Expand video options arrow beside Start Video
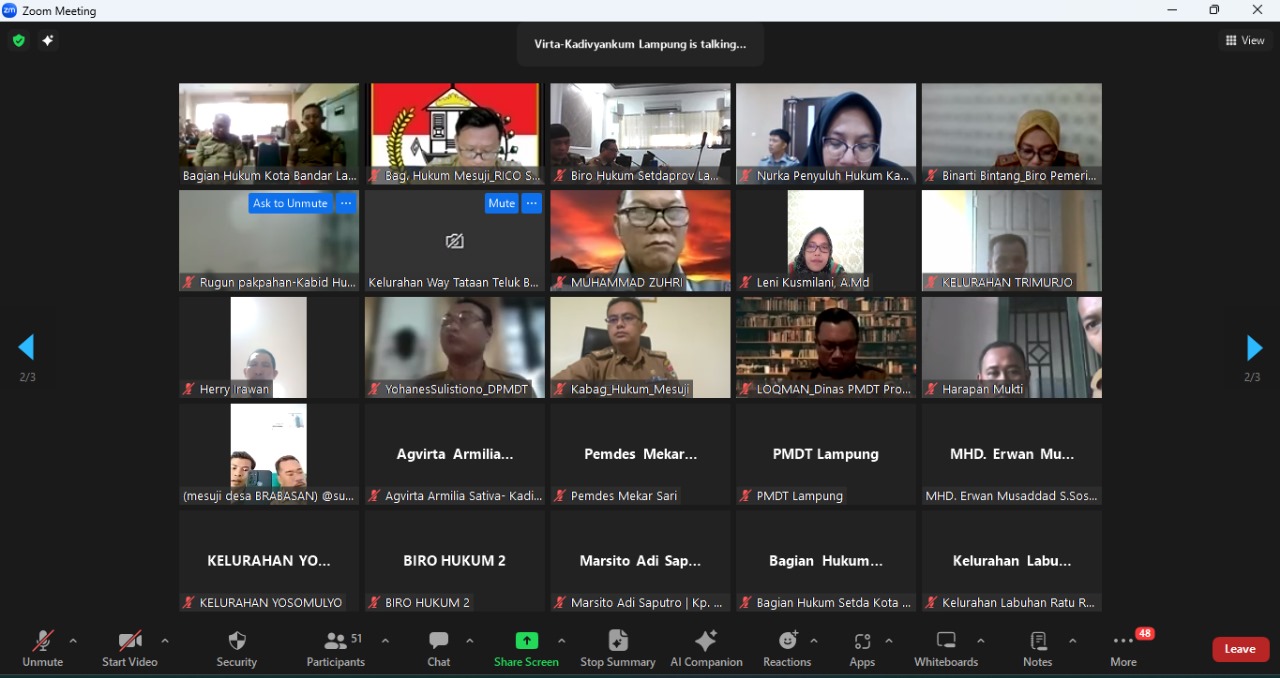Image resolution: width=1280 pixels, height=678 pixels. tap(165, 641)
